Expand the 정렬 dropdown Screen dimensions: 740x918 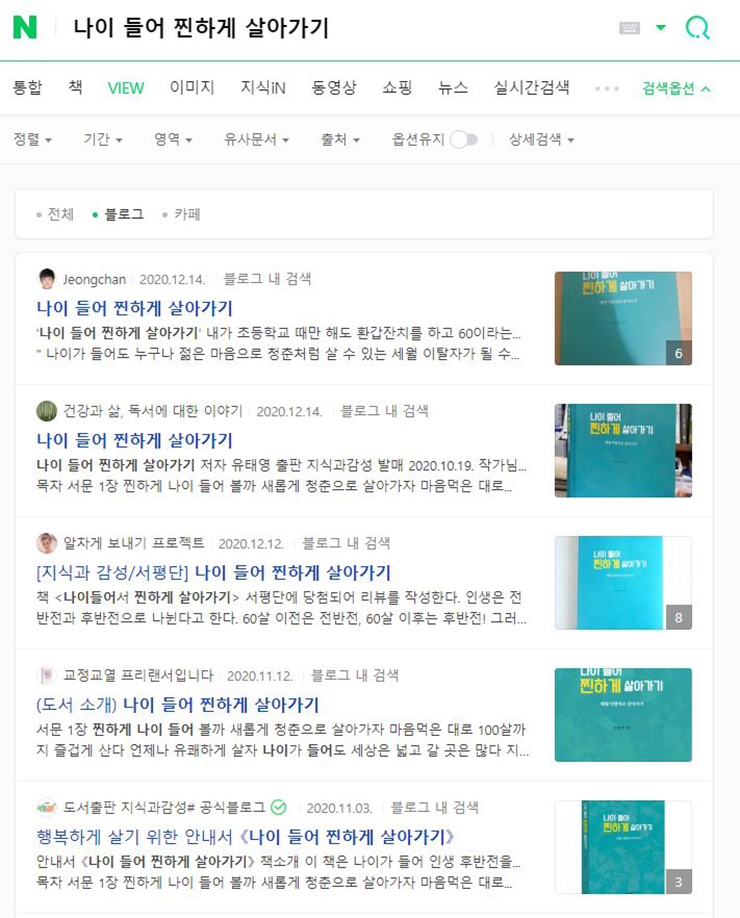(33, 139)
